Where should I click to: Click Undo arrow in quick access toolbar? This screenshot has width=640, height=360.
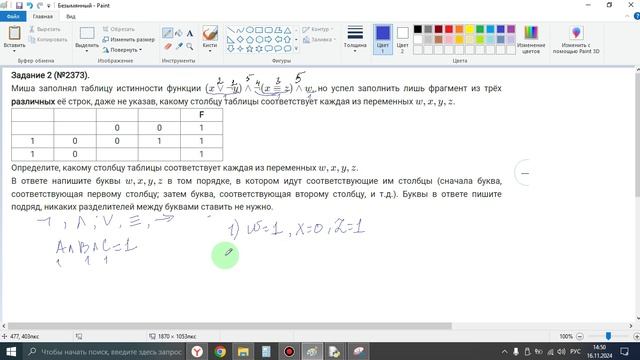click(30, 6)
